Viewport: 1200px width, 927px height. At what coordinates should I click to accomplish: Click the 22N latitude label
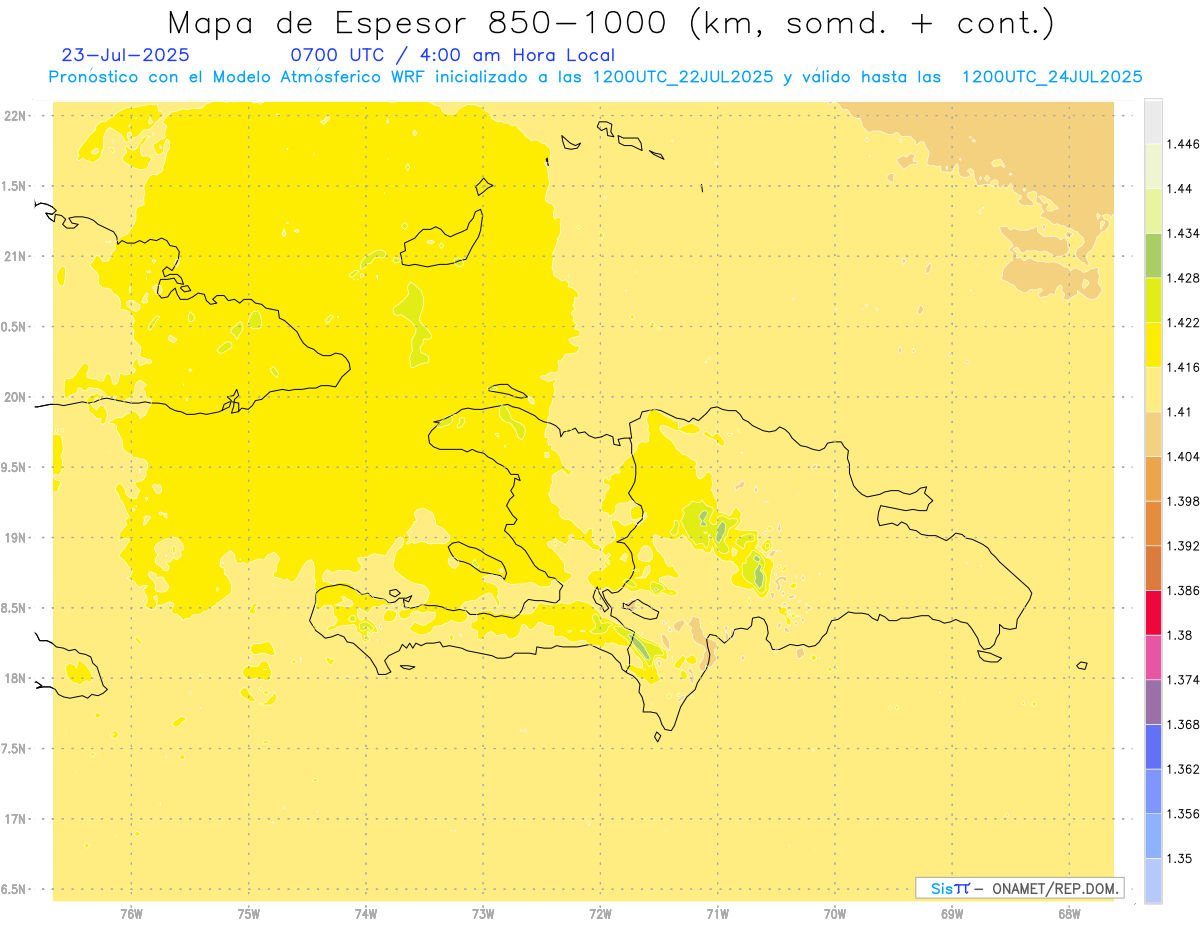click(14, 115)
